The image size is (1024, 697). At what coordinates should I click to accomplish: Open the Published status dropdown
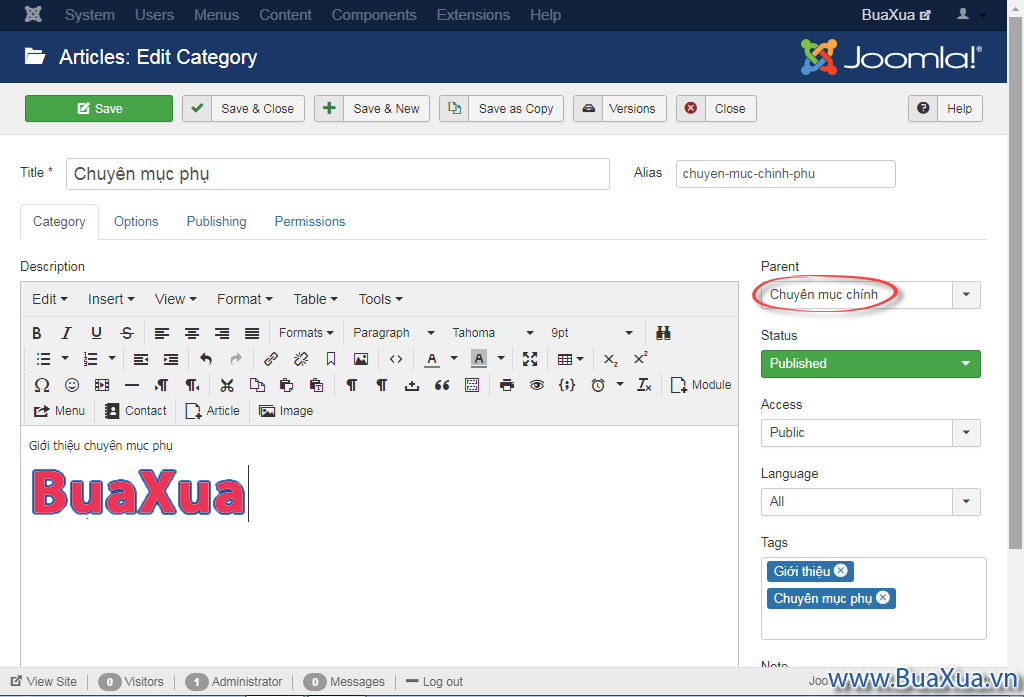(x=871, y=364)
